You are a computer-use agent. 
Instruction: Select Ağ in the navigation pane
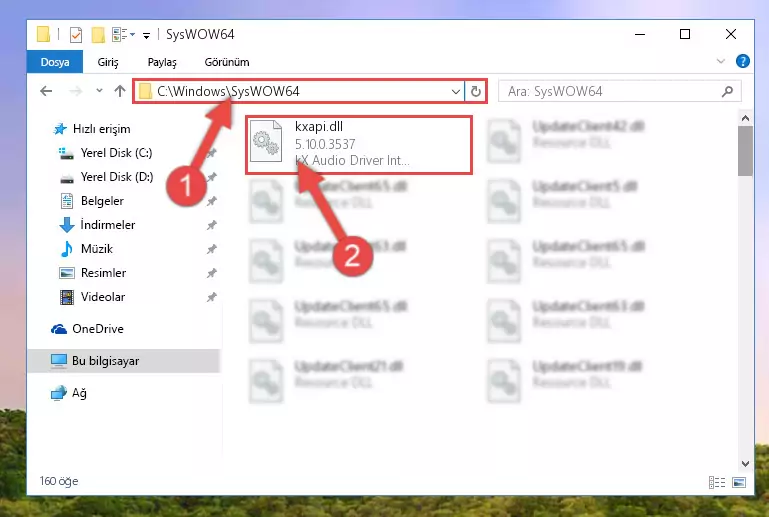[x=69, y=393]
